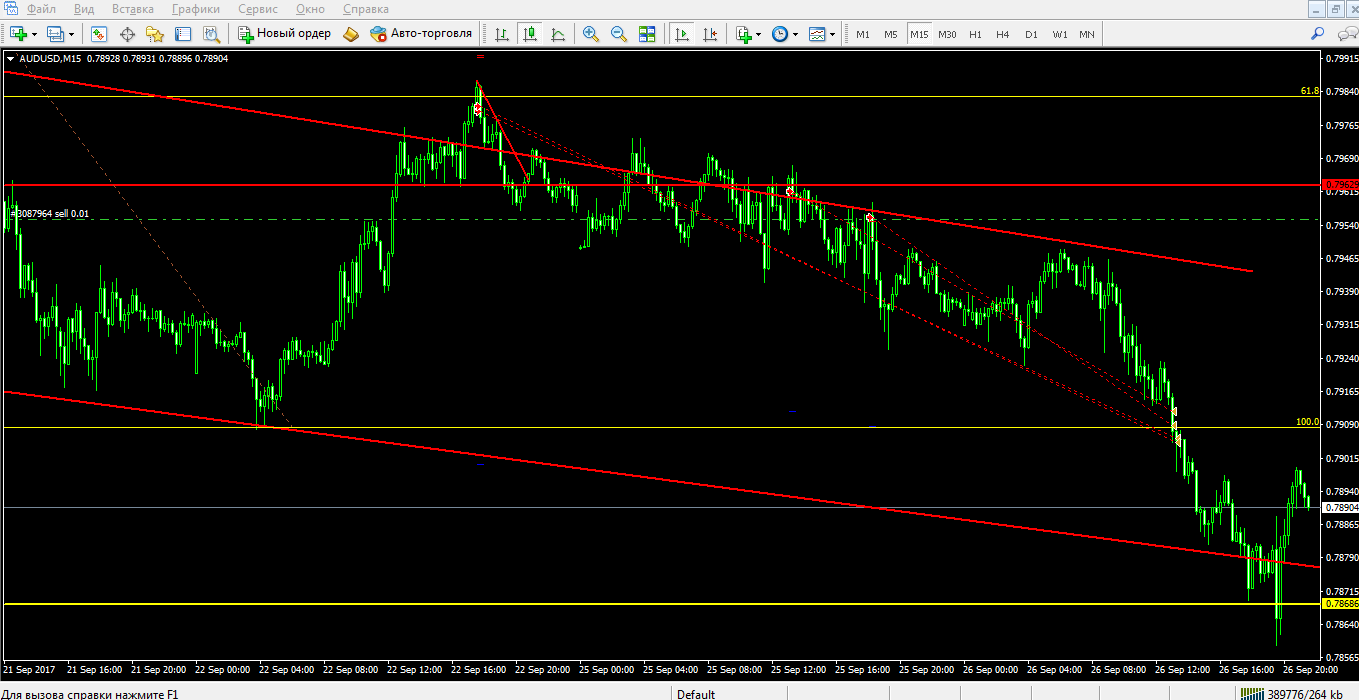Select the H4 timeframe

[x=1003, y=34]
